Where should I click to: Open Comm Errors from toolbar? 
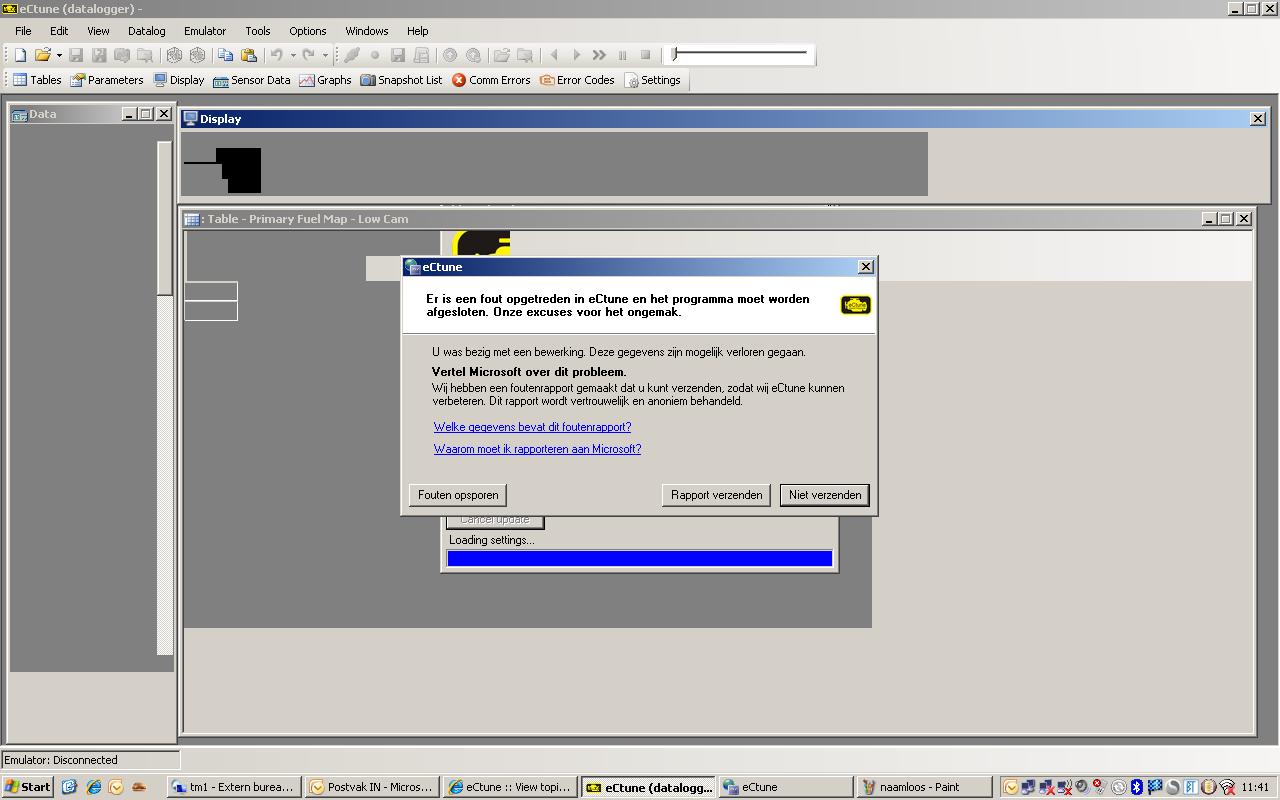pyautogui.click(x=491, y=80)
